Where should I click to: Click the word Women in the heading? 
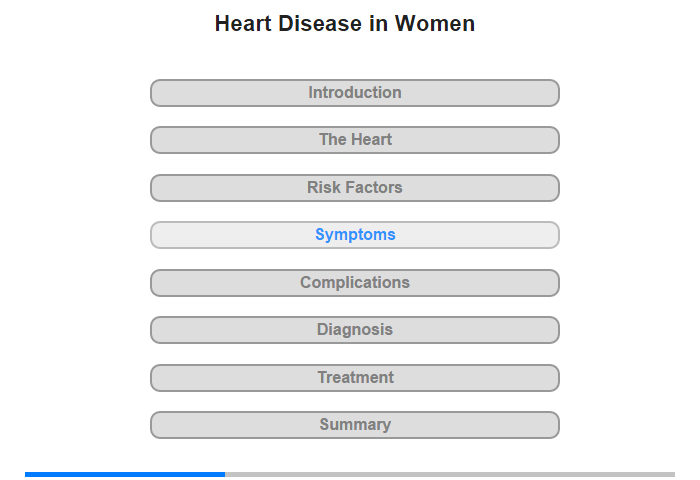tap(435, 24)
